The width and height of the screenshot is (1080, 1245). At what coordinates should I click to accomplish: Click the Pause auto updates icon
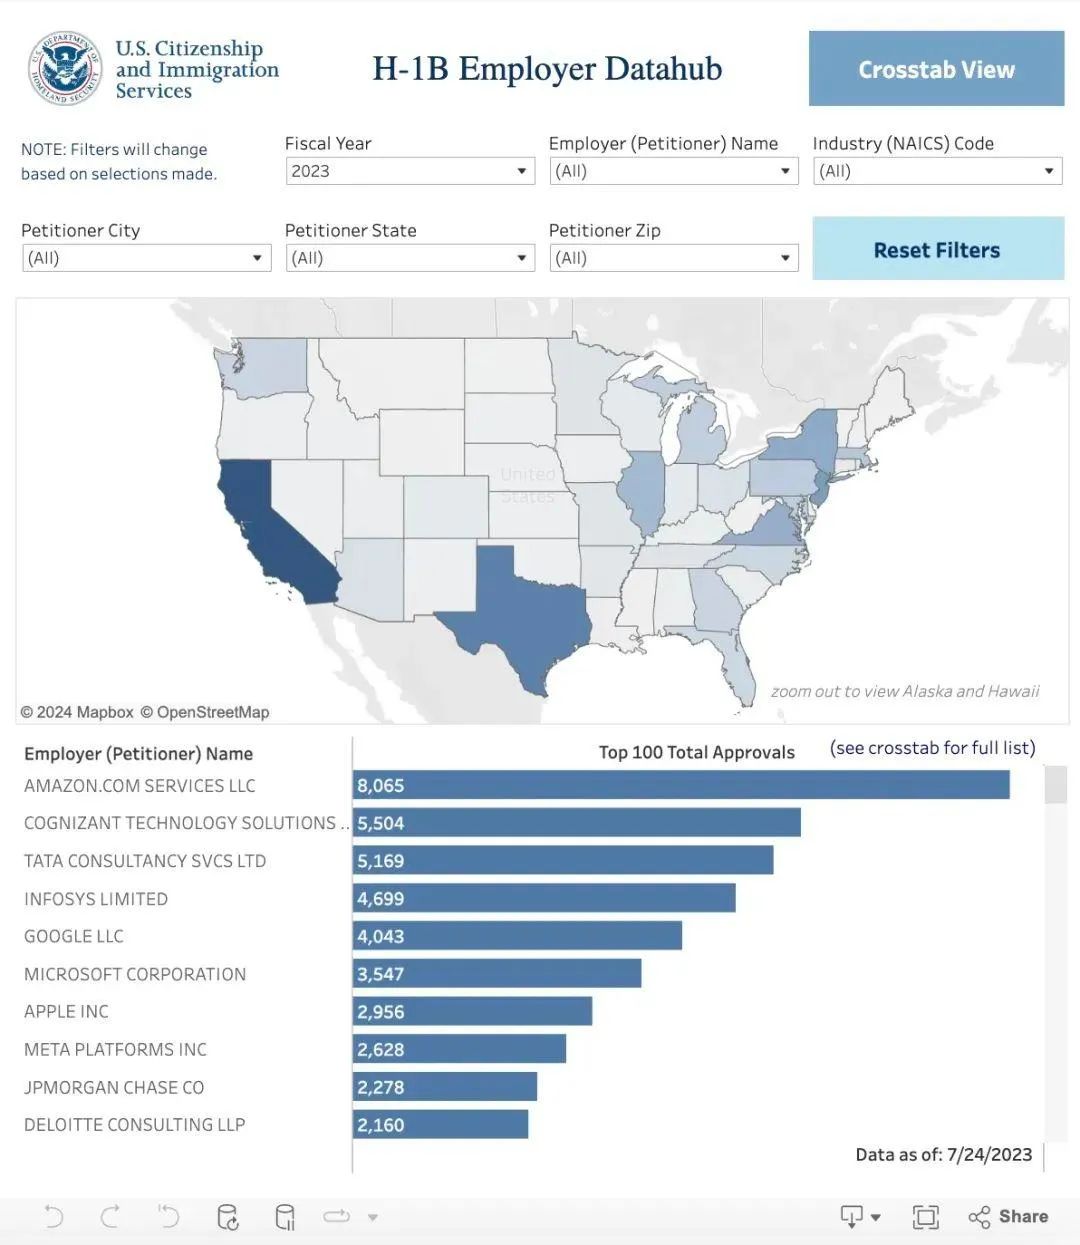click(285, 1216)
